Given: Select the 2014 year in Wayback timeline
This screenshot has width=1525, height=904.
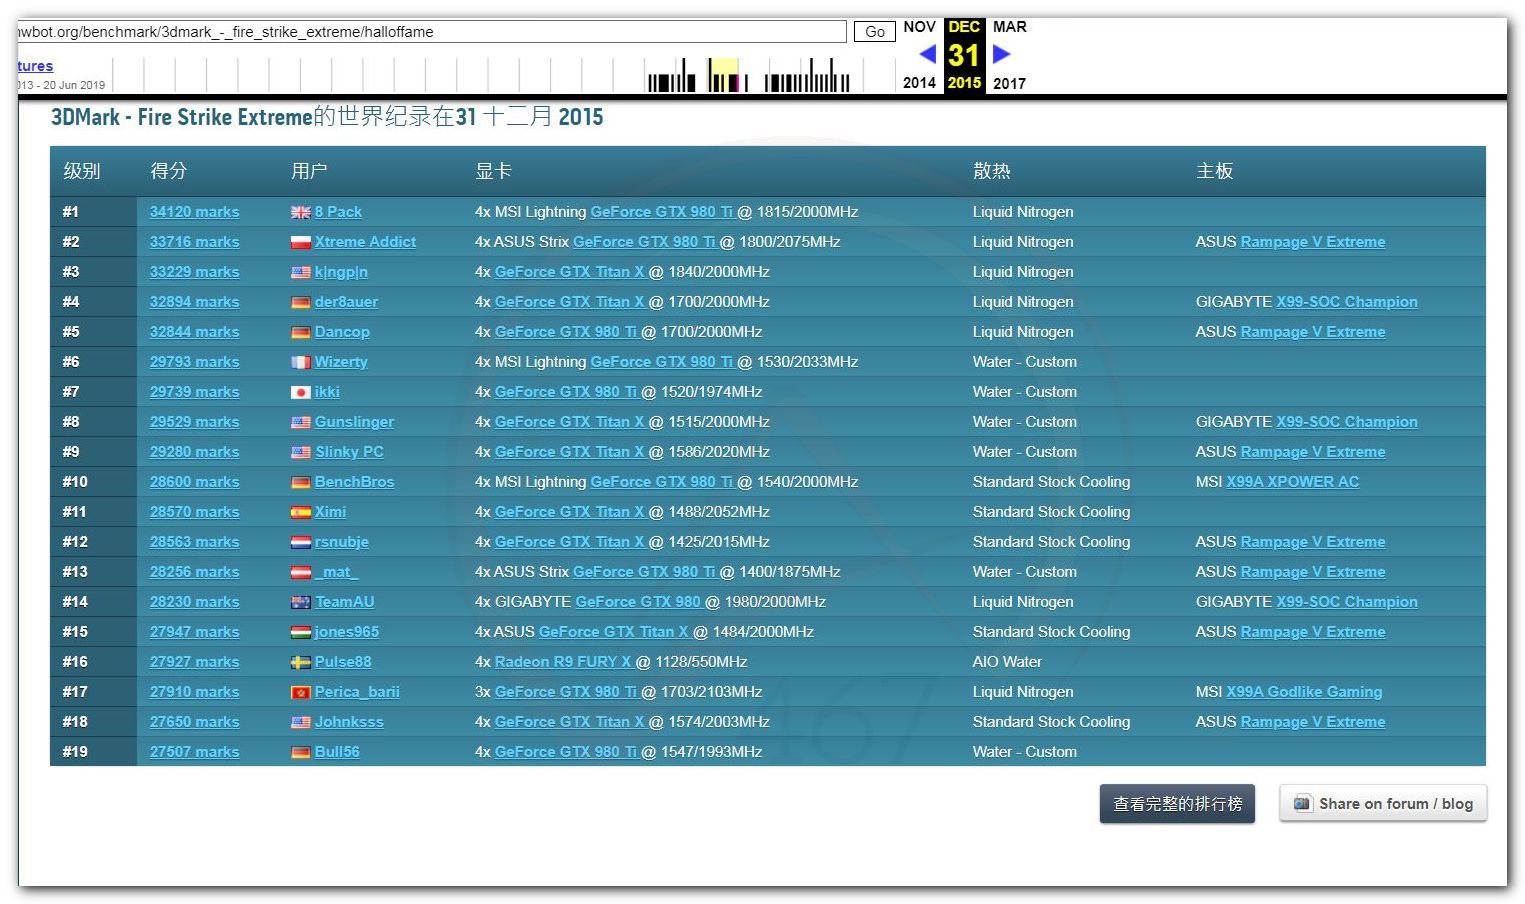Looking at the screenshot, I should 919,83.
